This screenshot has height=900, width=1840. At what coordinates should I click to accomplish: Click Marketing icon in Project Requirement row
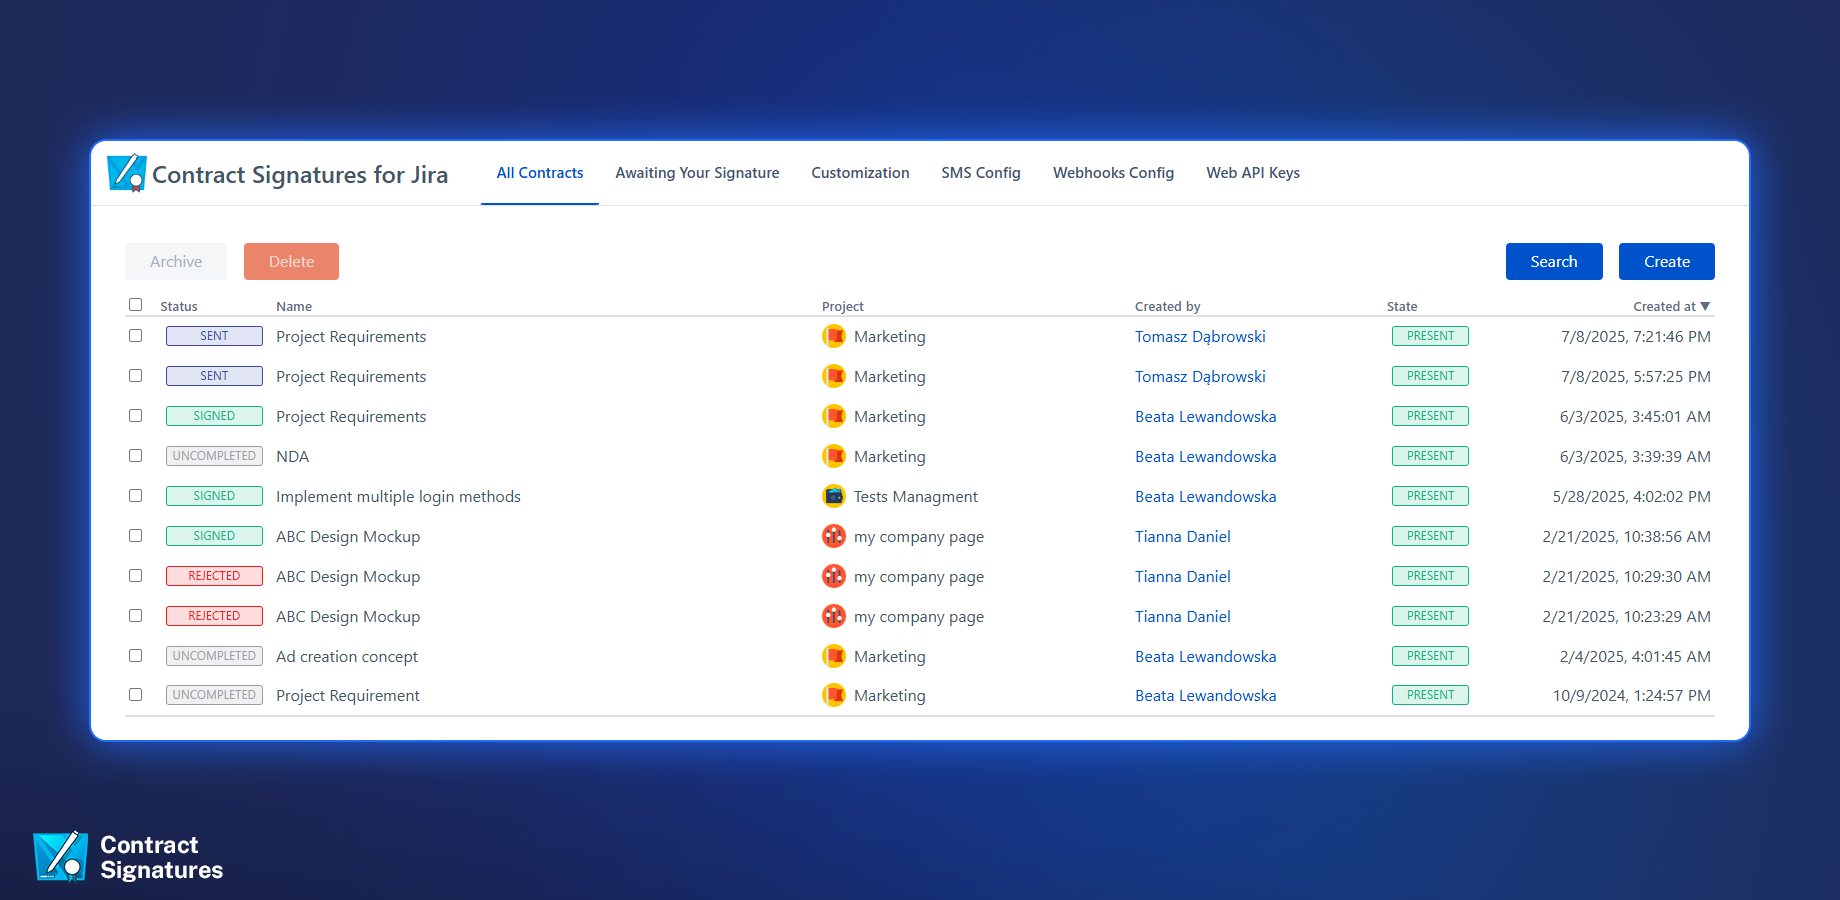pyautogui.click(x=834, y=695)
